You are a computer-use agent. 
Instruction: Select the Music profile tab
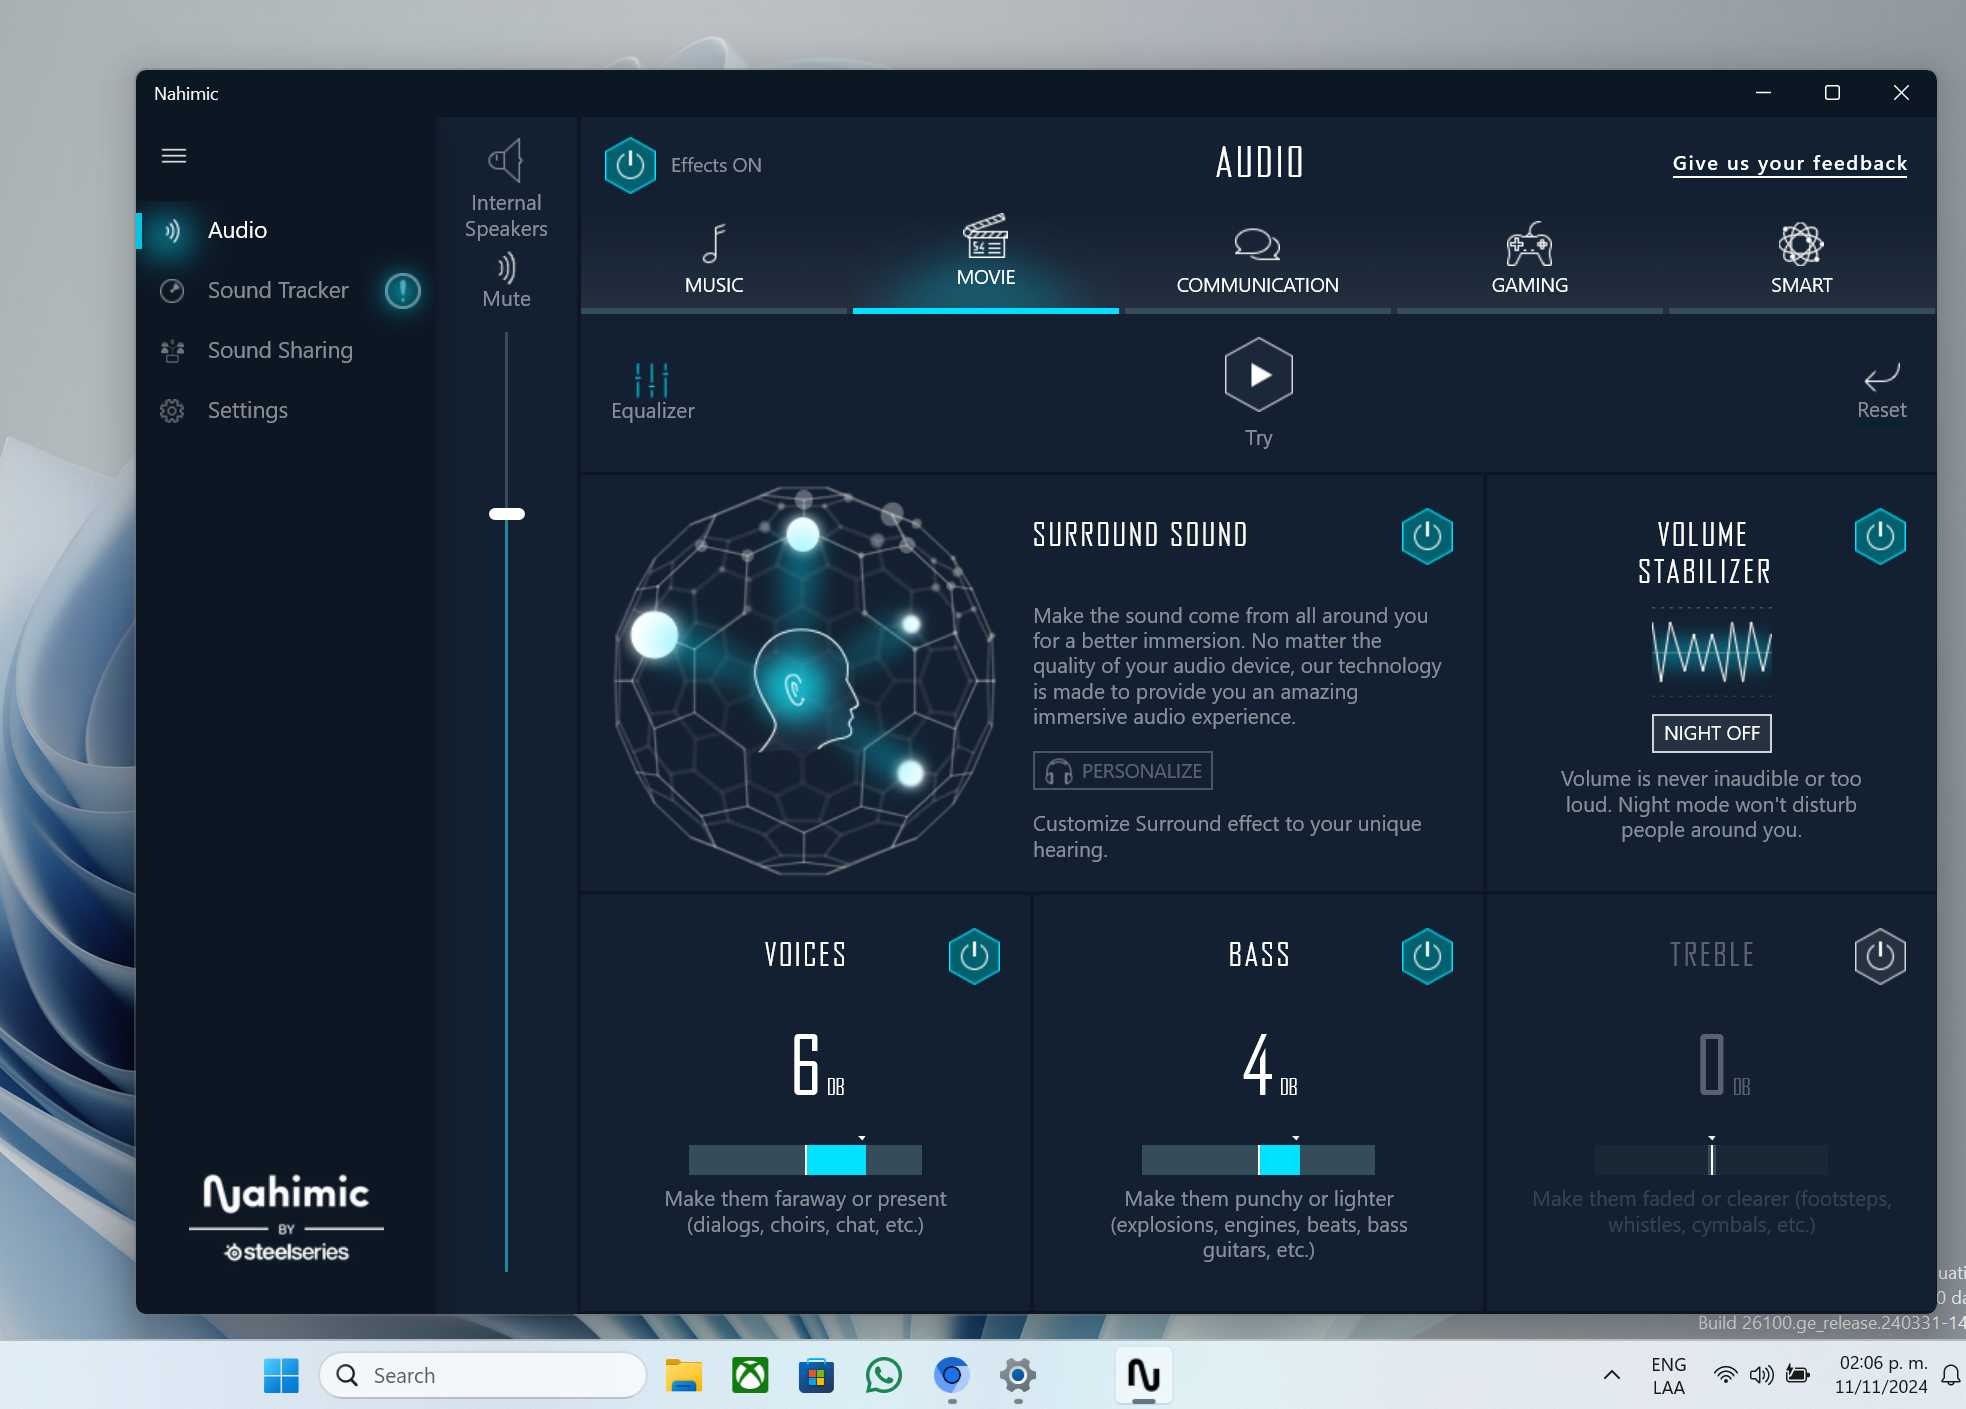(x=714, y=259)
